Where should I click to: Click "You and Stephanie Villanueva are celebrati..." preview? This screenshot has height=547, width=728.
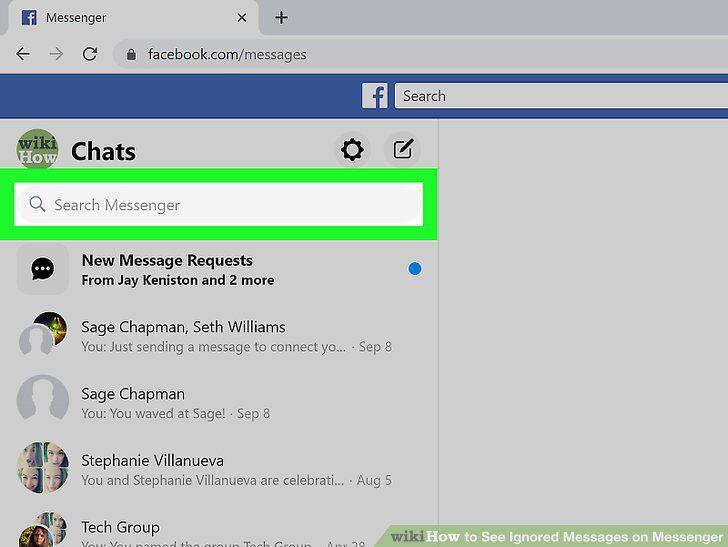click(213, 481)
